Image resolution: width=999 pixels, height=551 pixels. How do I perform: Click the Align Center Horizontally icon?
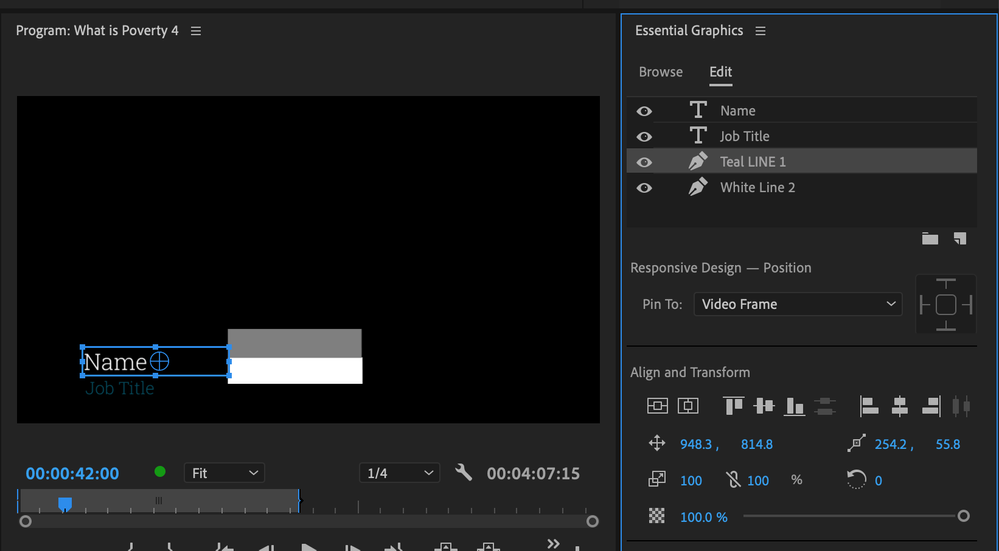[x=900, y=406]
